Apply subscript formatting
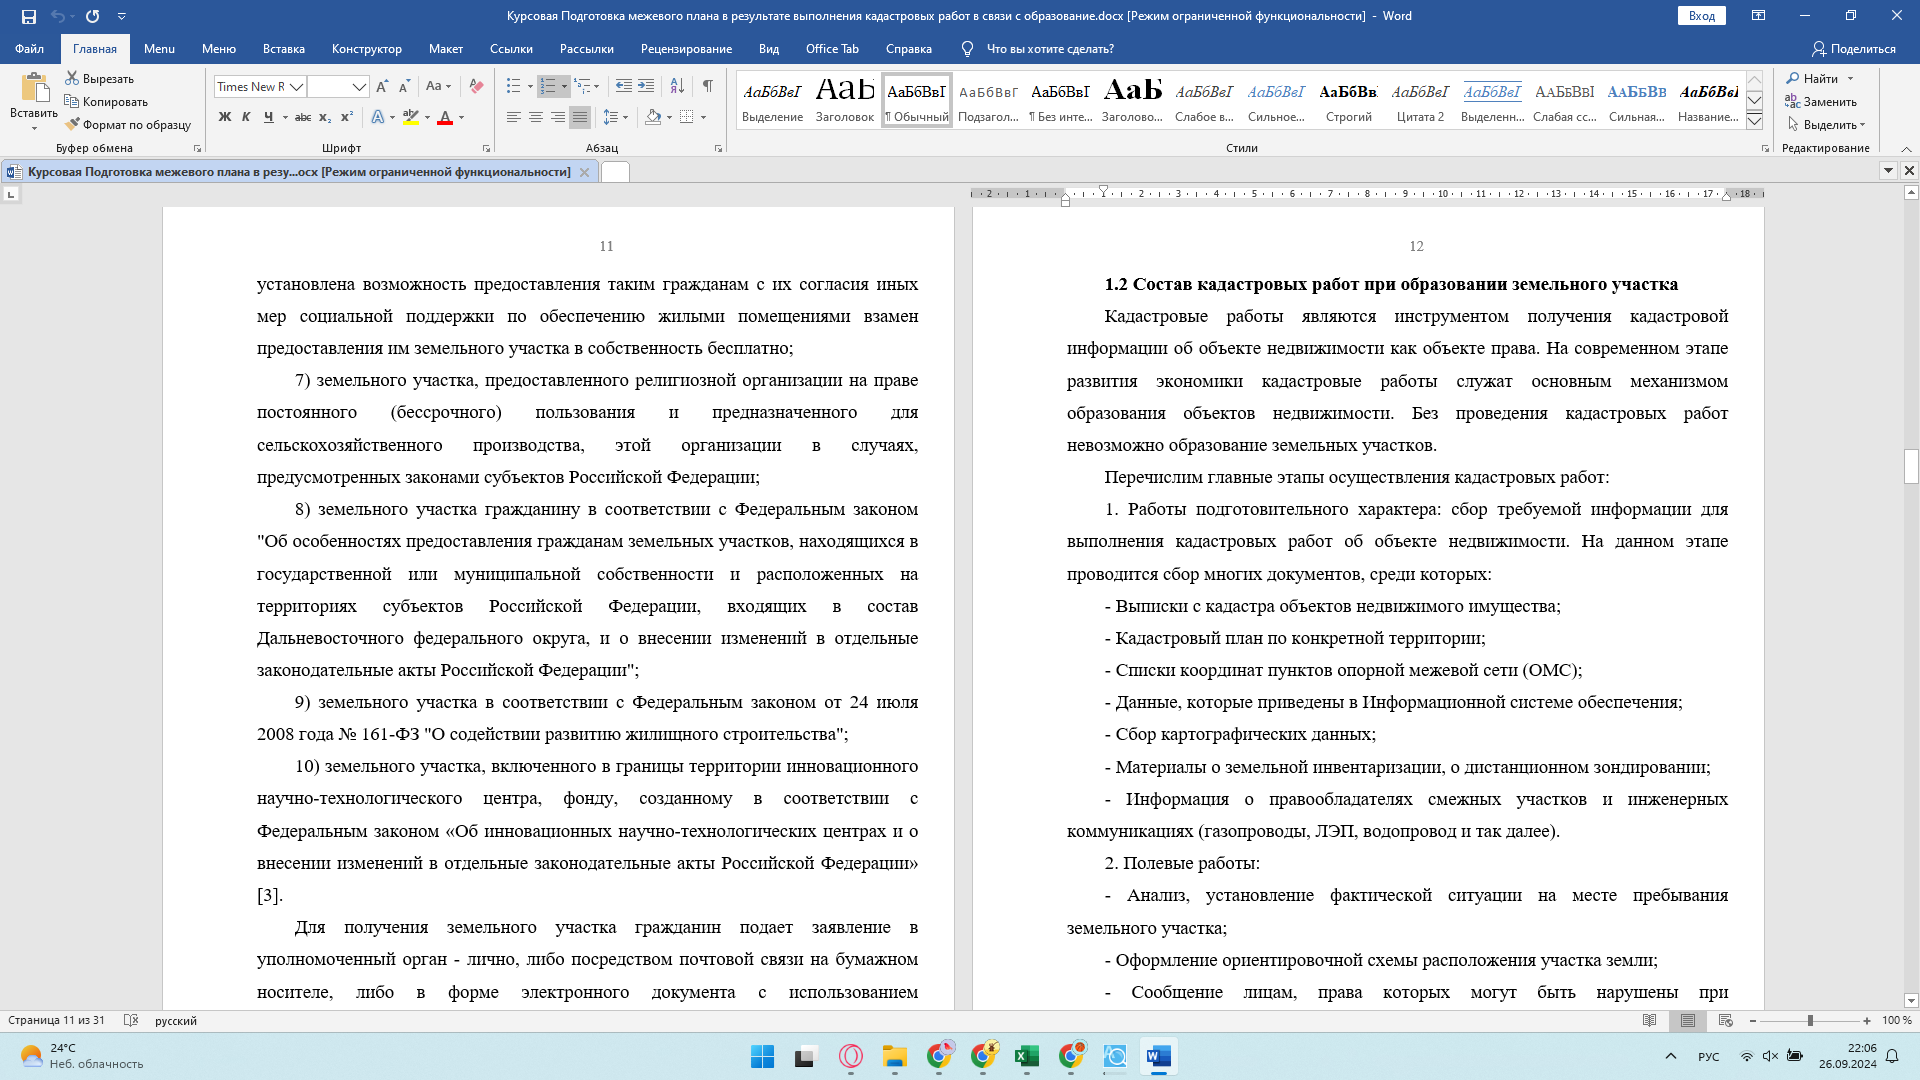 (325, 117)
